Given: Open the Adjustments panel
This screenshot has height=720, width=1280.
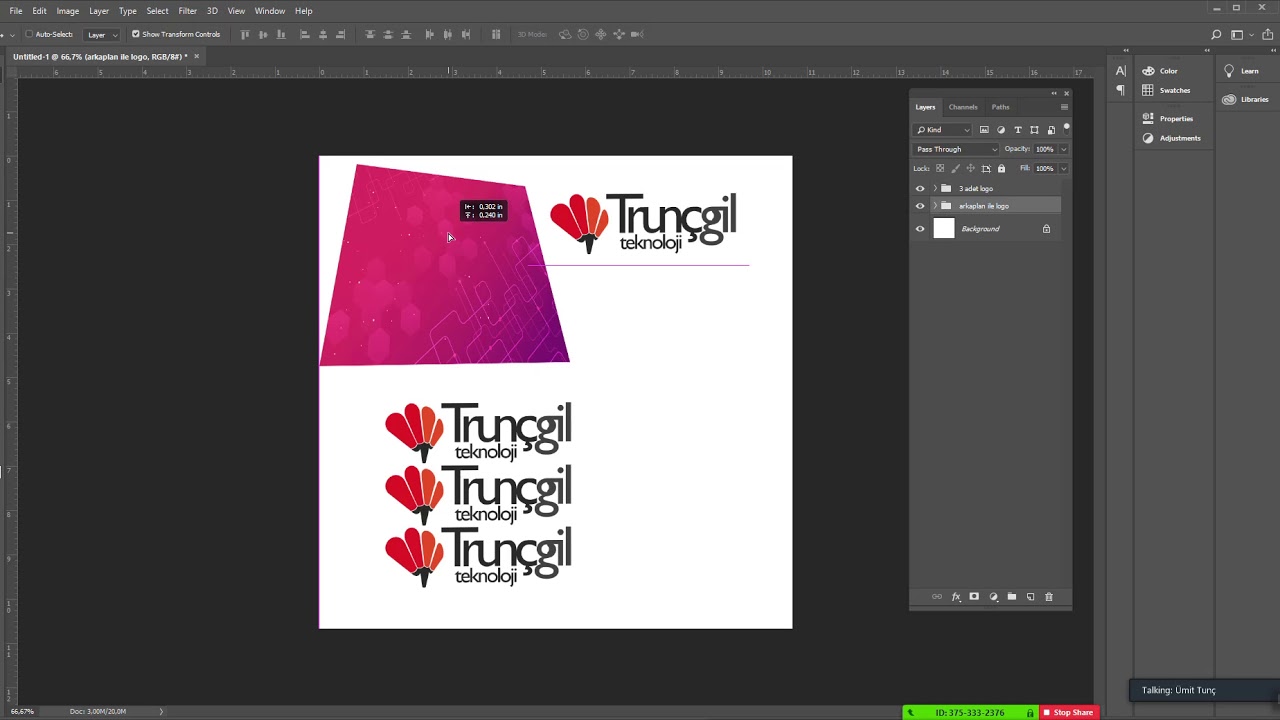Looking at the screenshot, I should click(1171, 138).
